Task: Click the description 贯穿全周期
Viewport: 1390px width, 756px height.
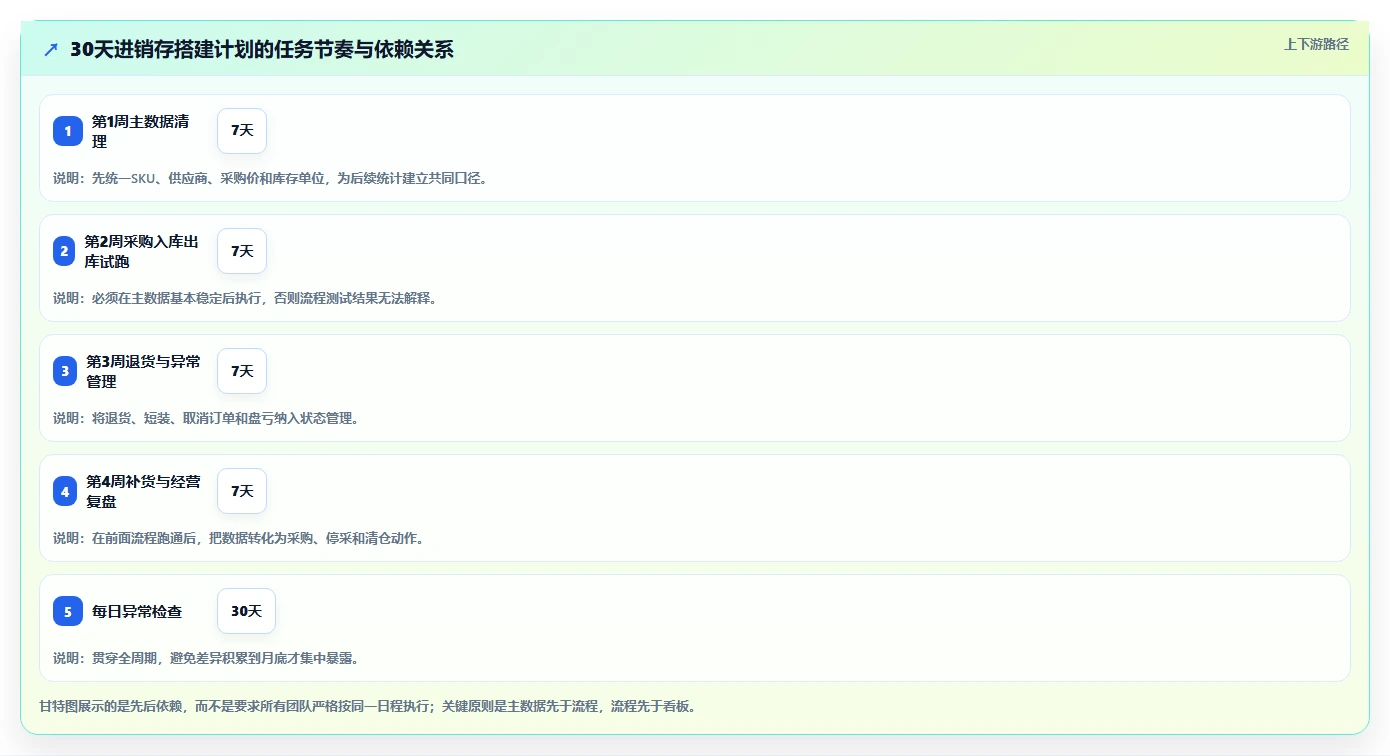Action: 125,658
